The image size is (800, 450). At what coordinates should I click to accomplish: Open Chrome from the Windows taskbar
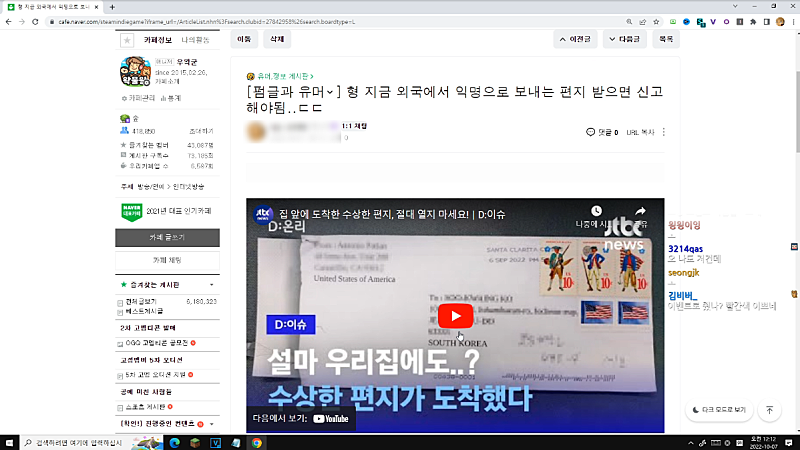point(257,442)
